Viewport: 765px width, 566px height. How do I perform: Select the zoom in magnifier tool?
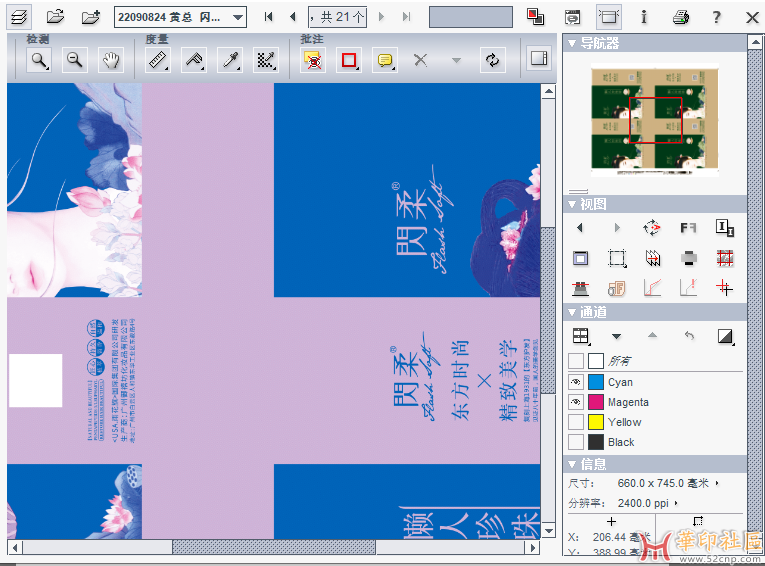[x=39, y=60]
